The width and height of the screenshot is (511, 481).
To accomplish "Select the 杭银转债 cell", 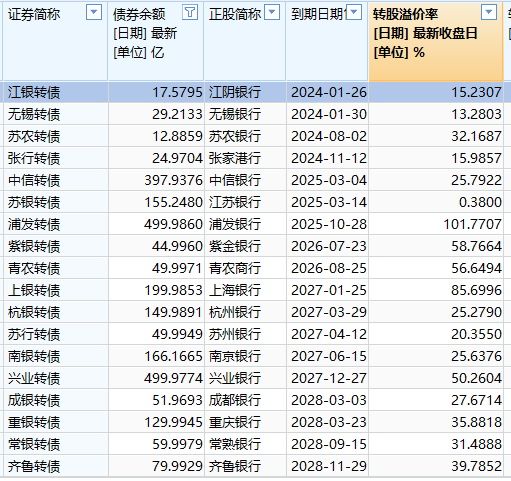I will (56, 312).
